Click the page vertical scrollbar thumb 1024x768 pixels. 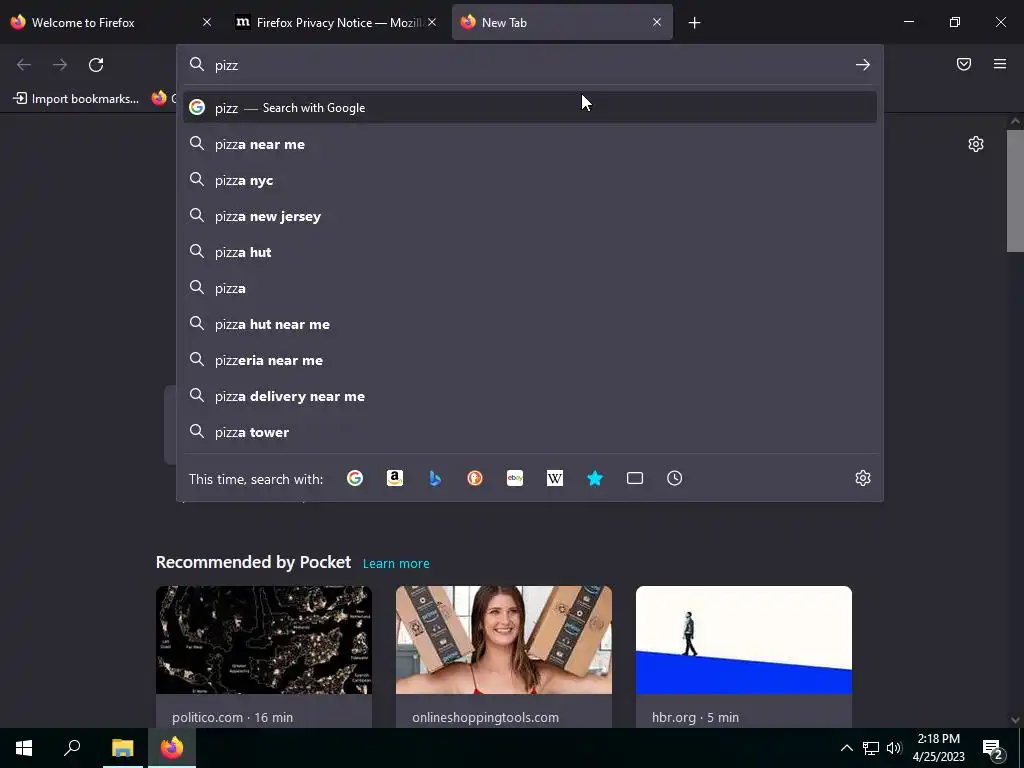click(1015, 191)
